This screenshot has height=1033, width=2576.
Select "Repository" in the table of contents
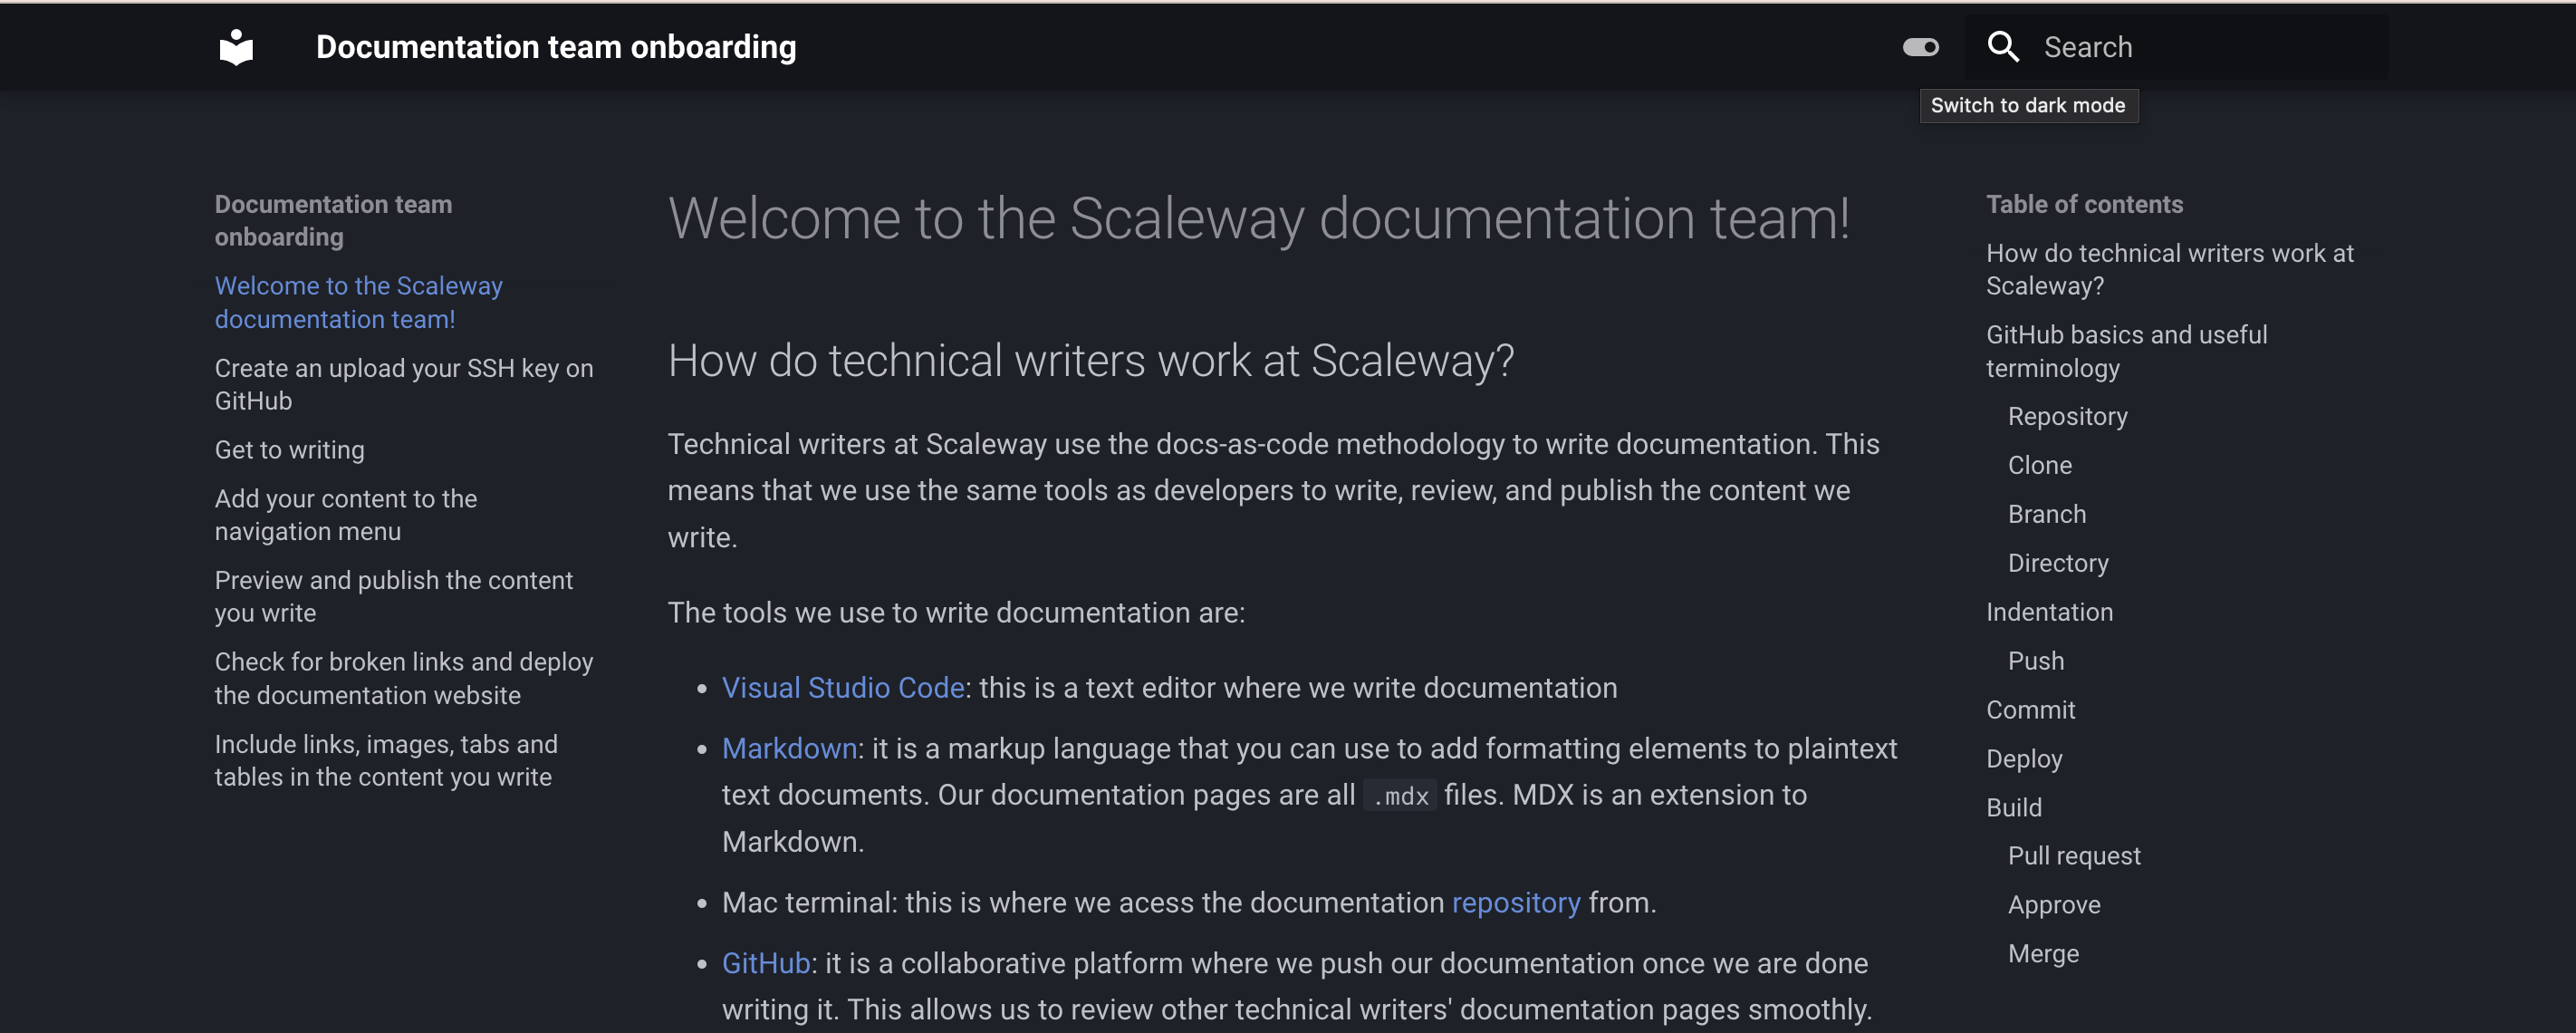coord(2067,416)
